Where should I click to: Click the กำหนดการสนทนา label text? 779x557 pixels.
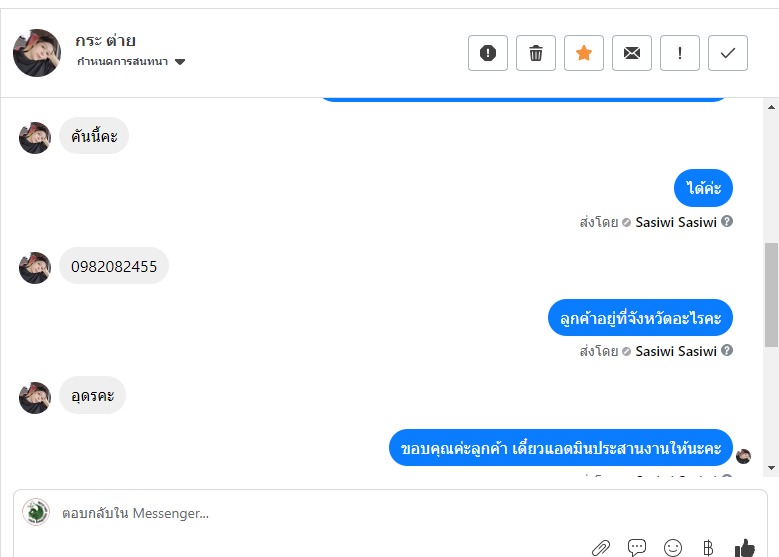click(x=122, y=62)
